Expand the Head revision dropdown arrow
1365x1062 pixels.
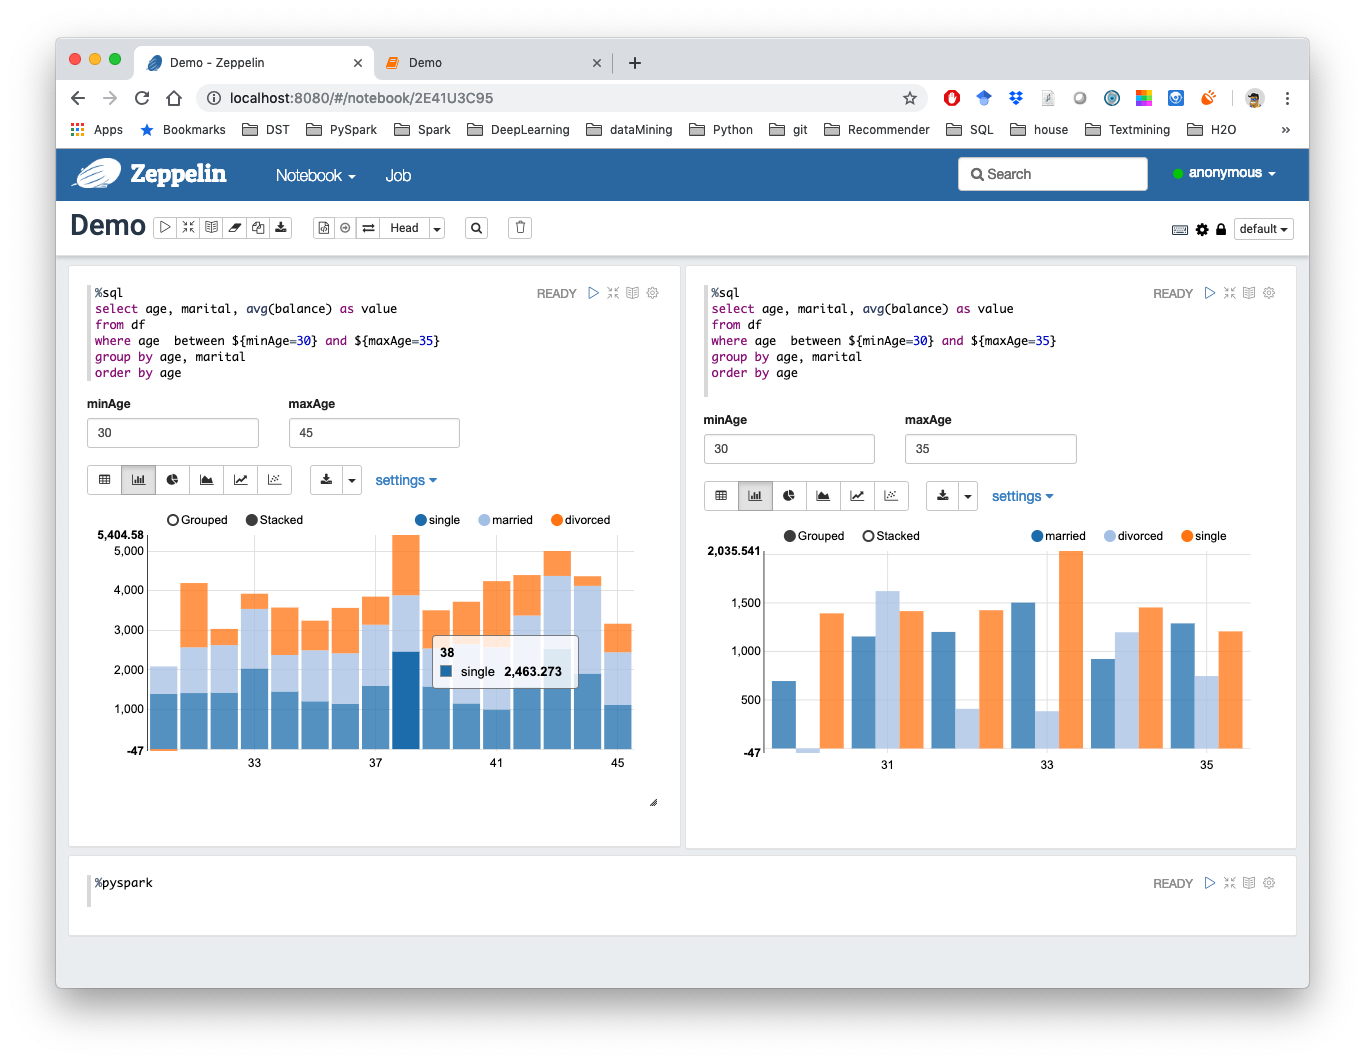[437, 228]
